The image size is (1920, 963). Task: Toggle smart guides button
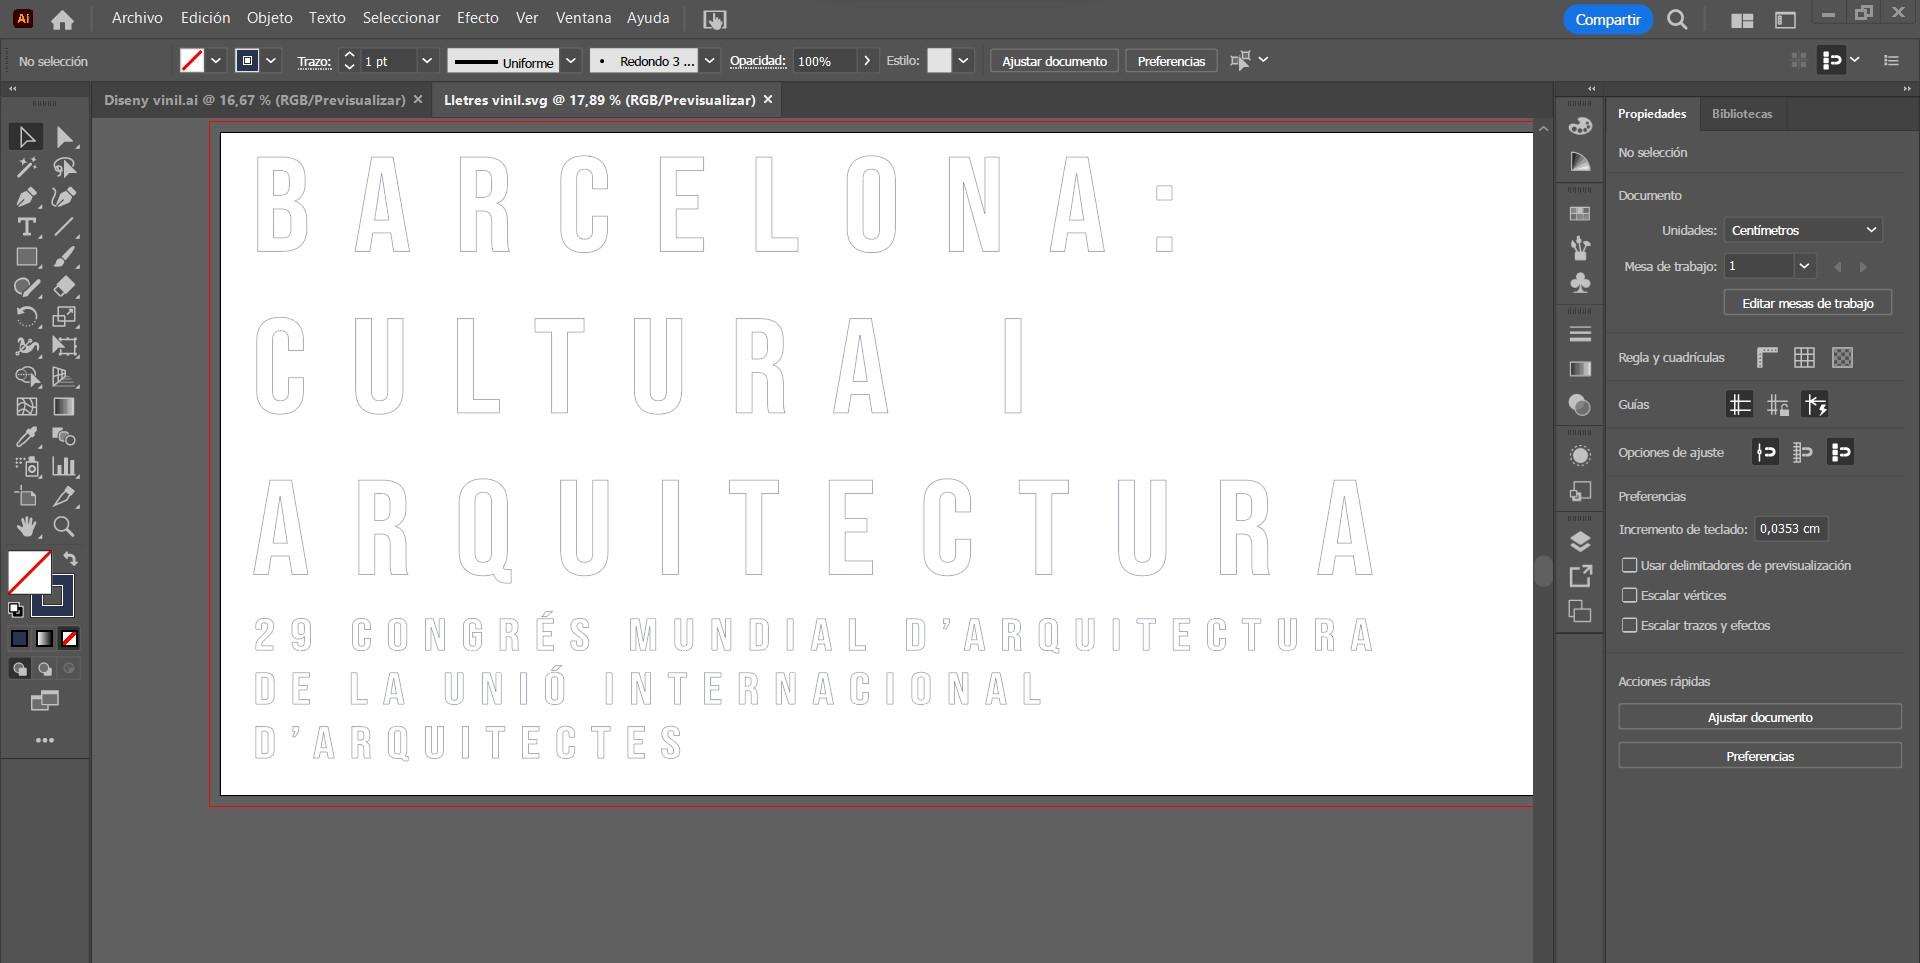1815,405
